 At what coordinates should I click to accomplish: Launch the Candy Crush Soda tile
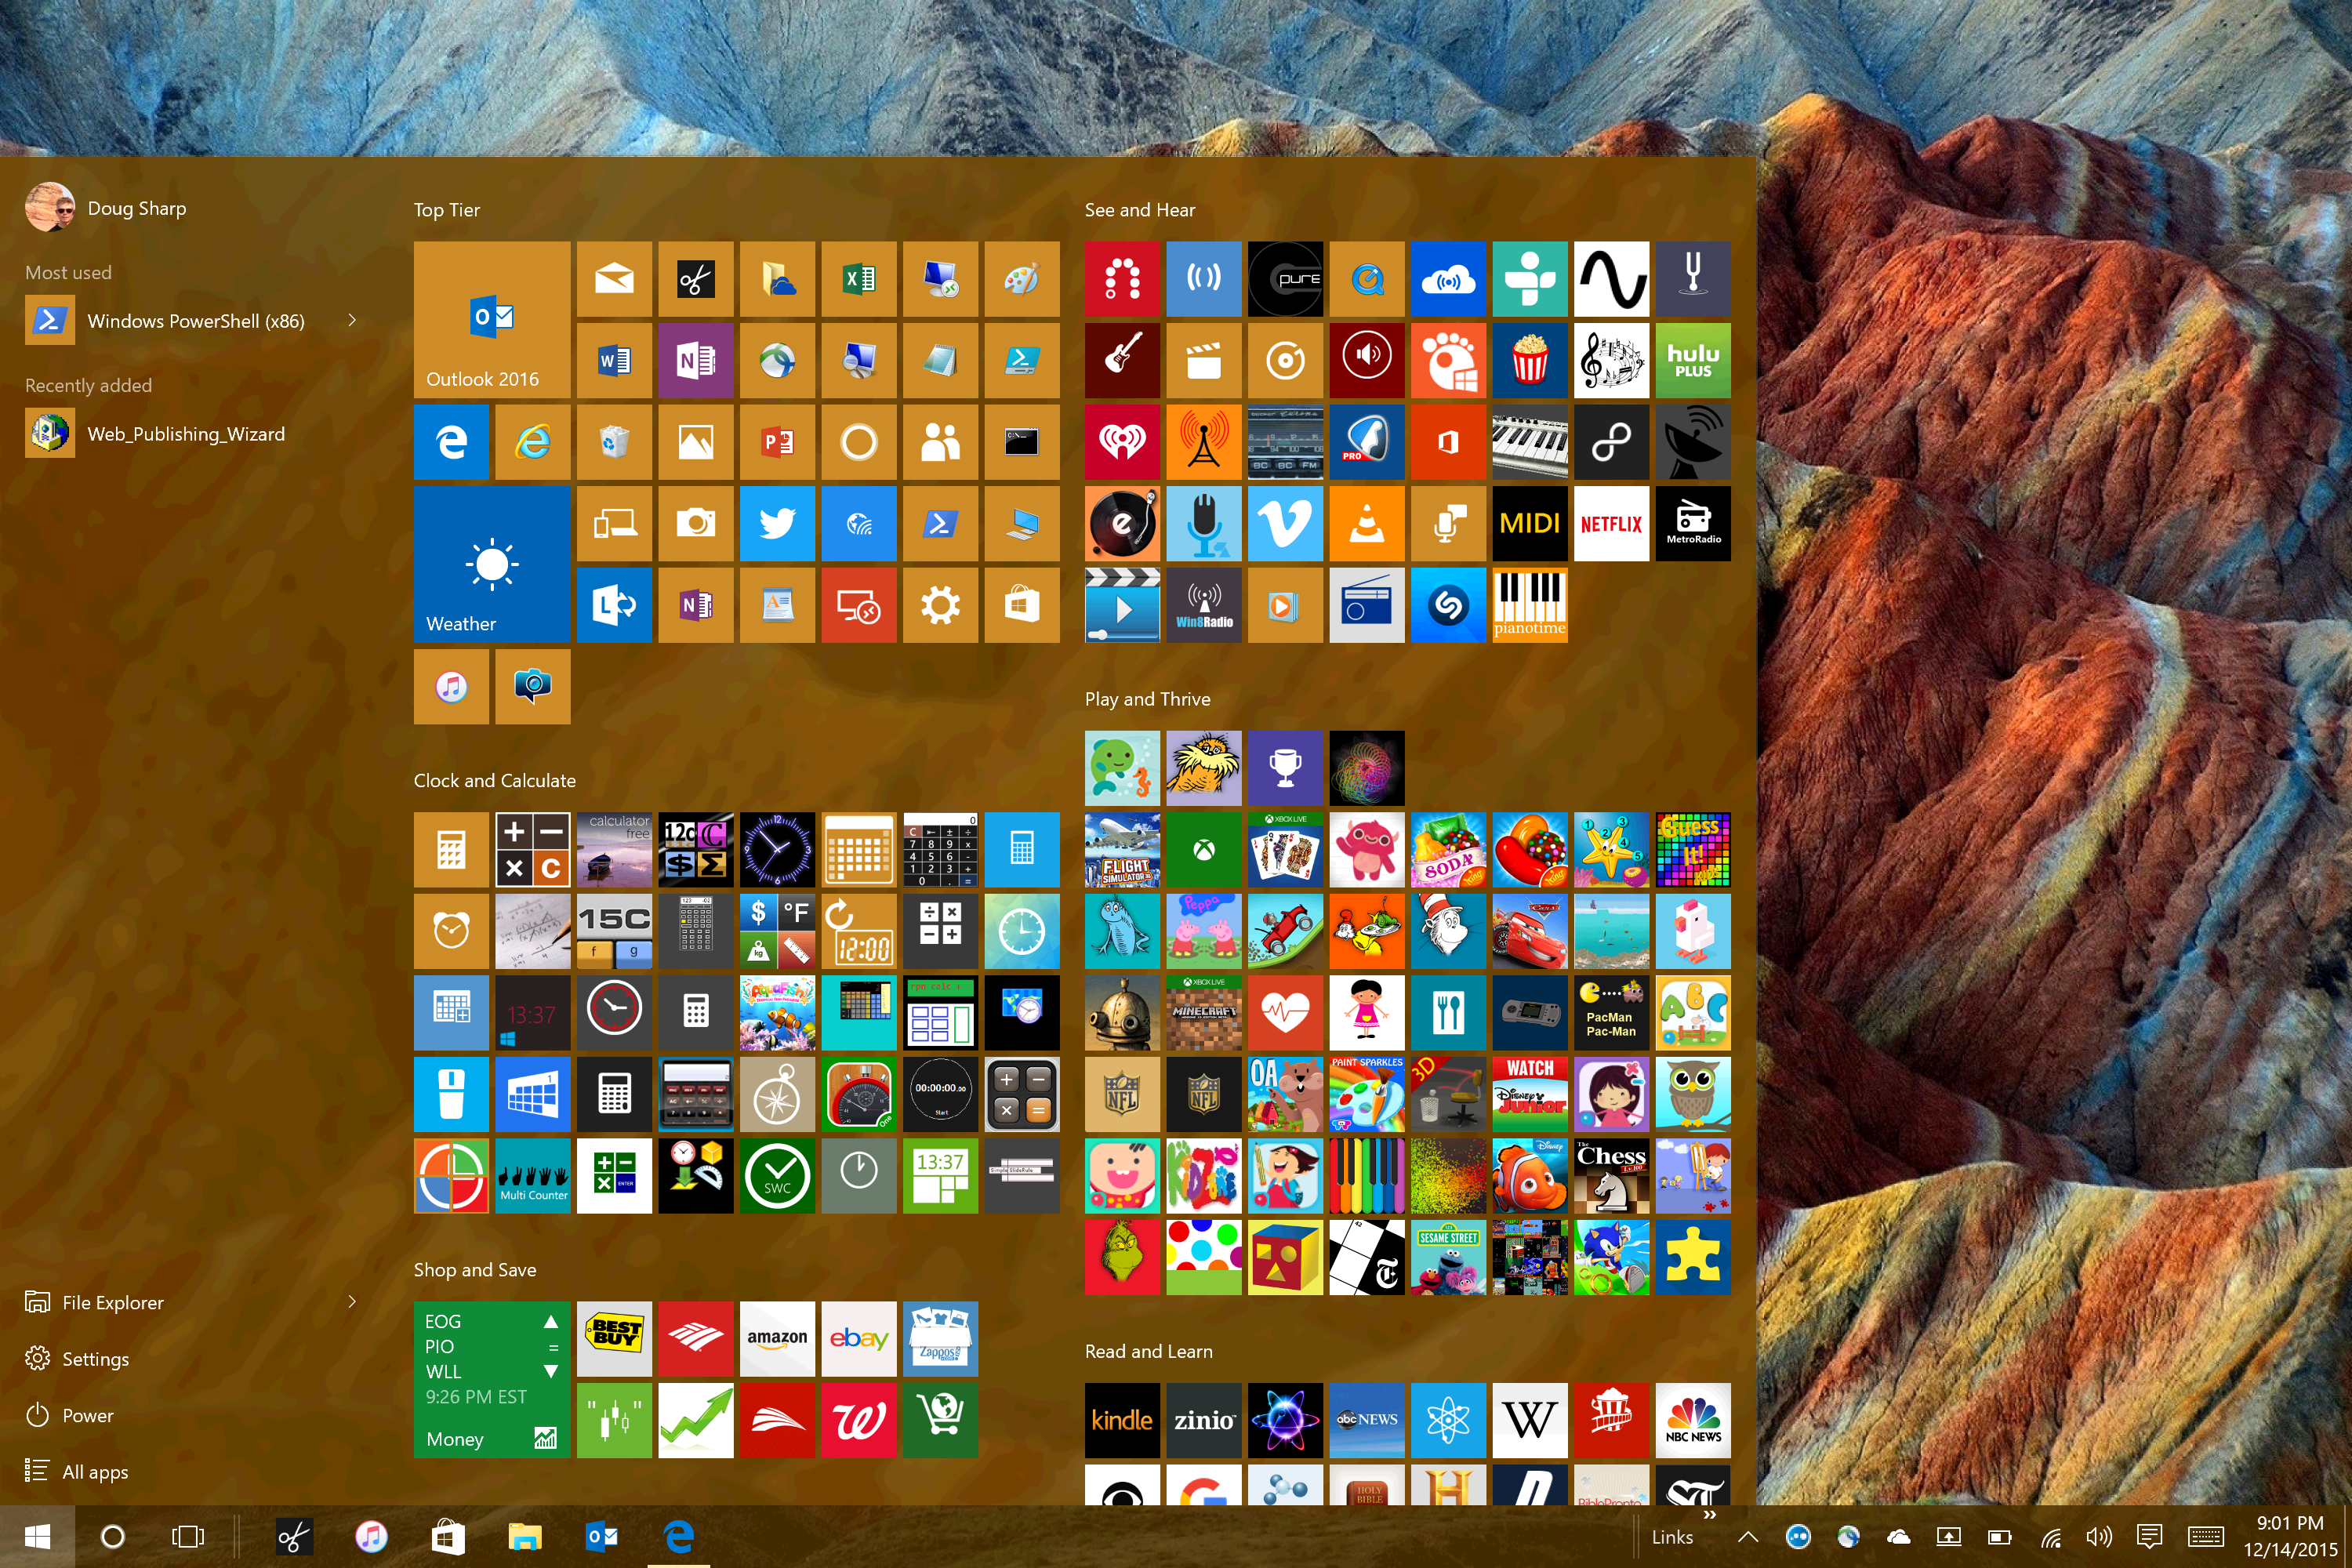(x=1448, y=849)
